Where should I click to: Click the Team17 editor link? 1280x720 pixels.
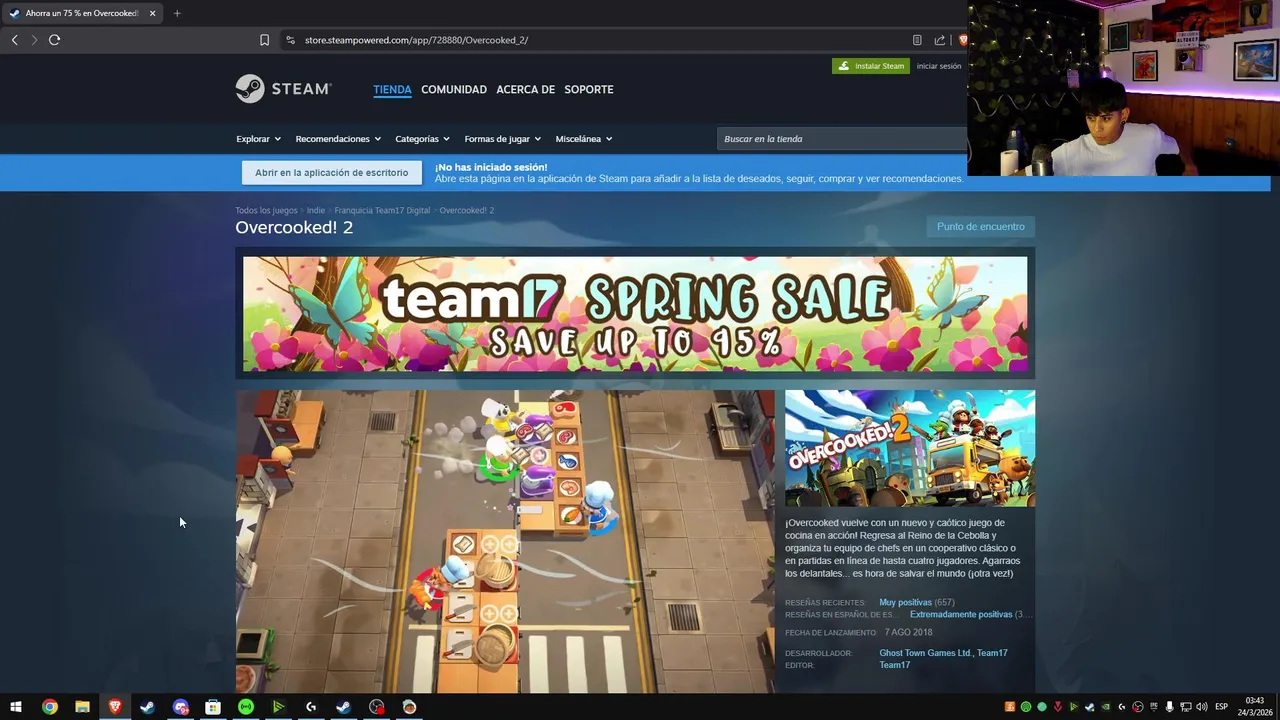point(894,665)
